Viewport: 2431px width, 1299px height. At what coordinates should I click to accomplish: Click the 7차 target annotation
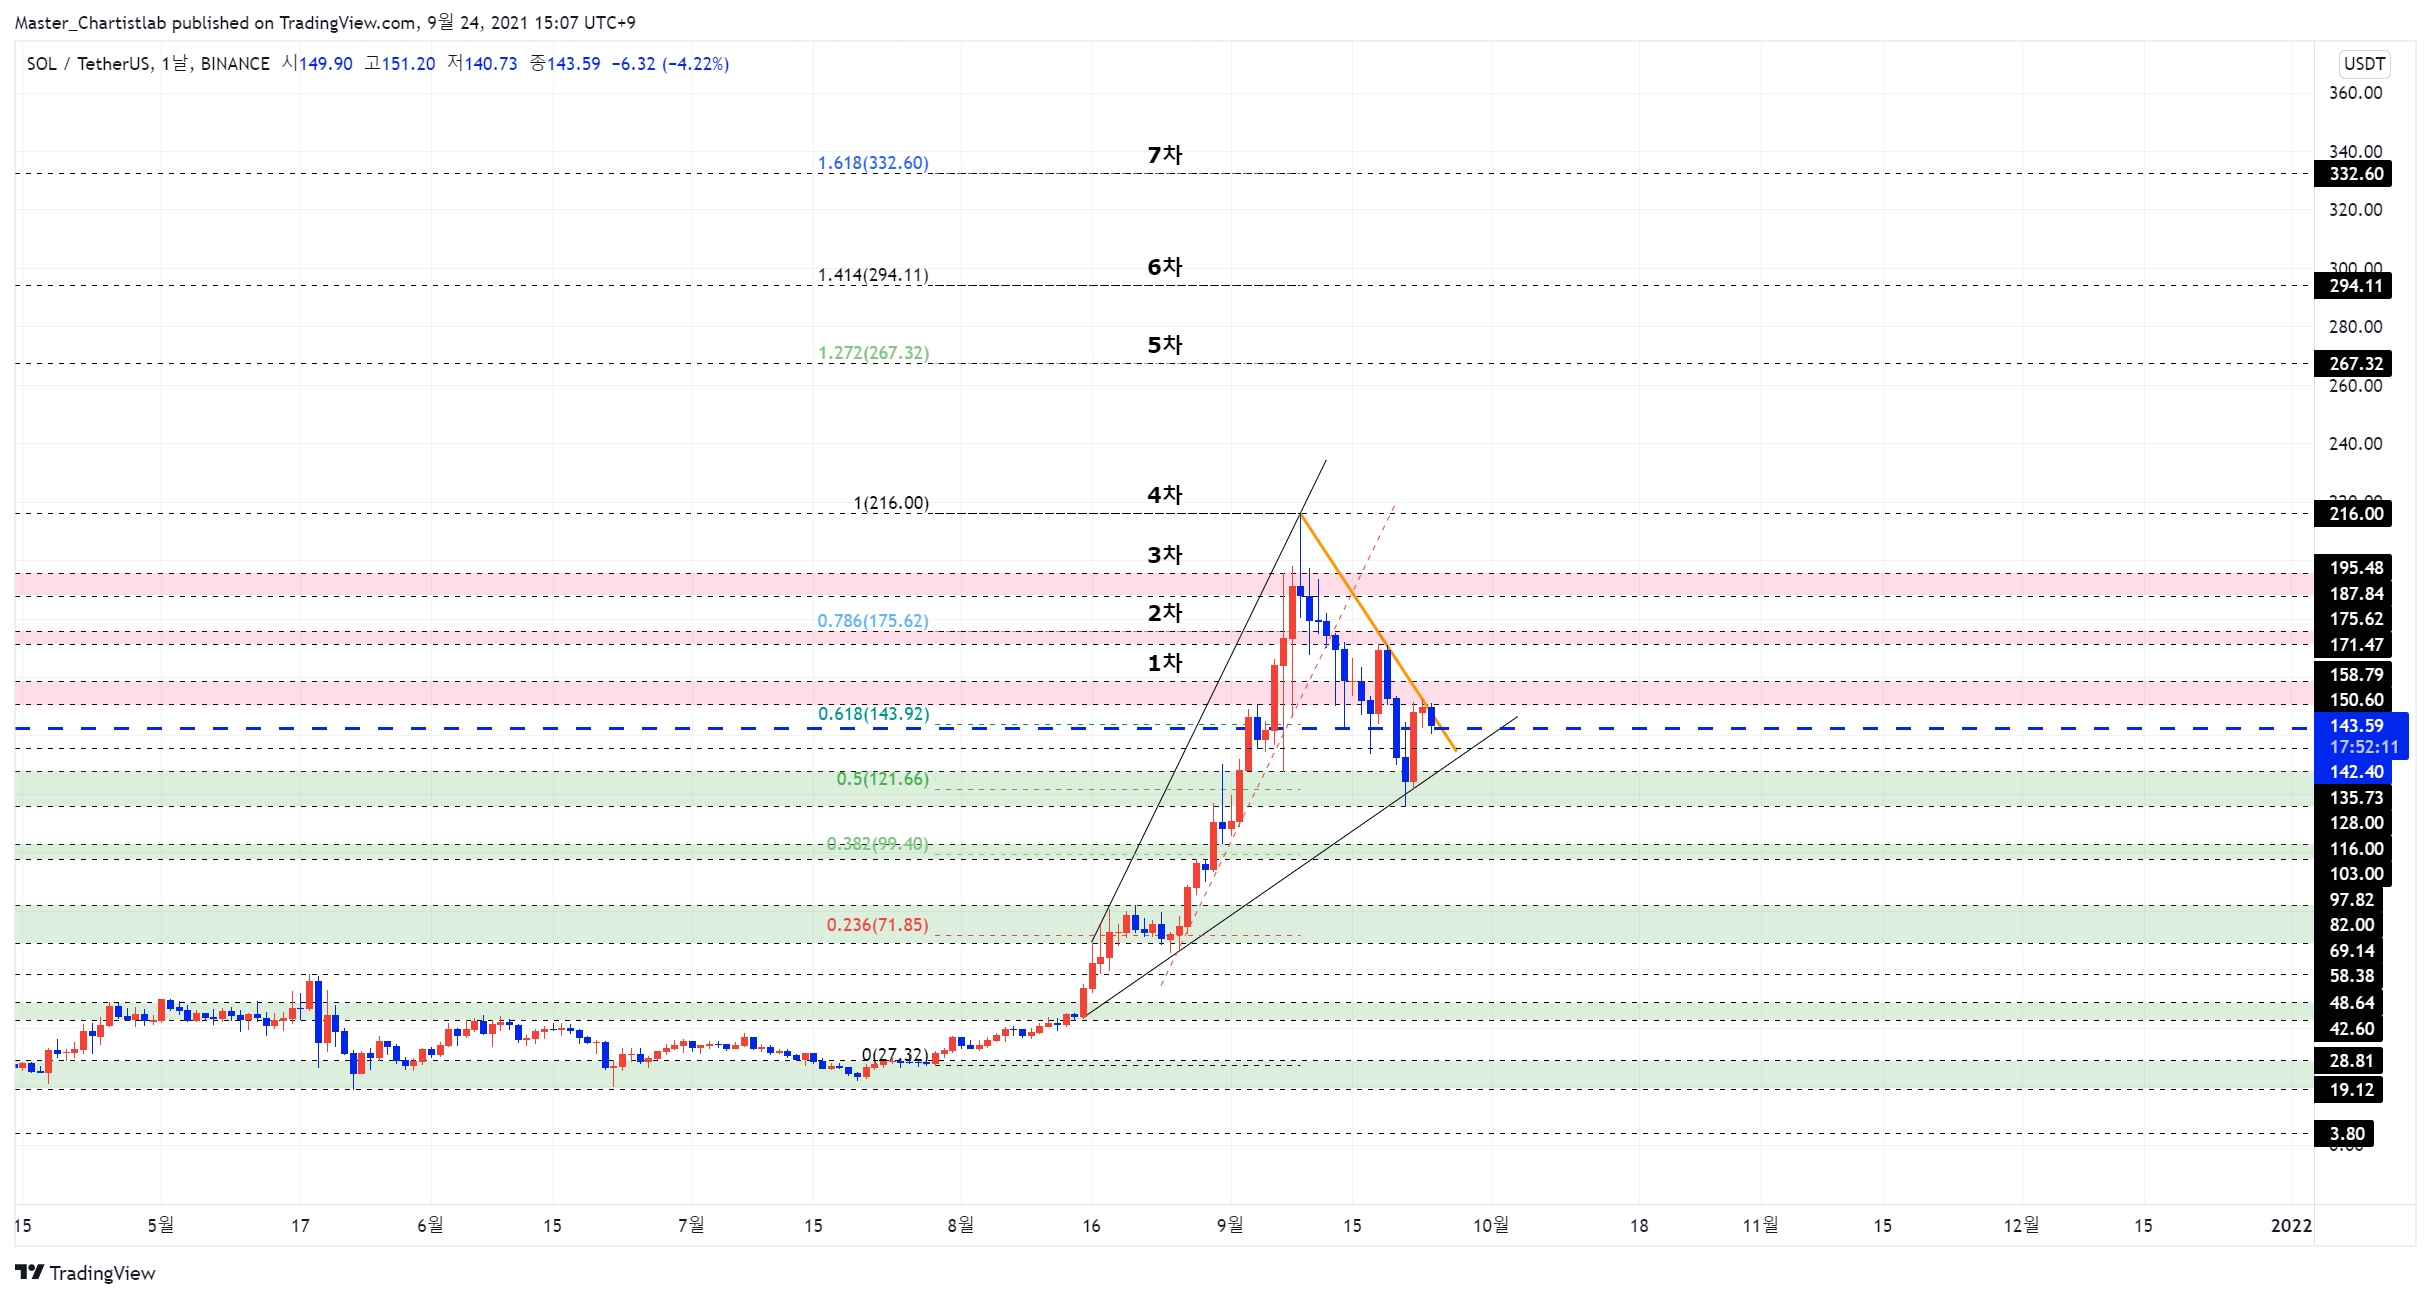(x=1165, y=155)
